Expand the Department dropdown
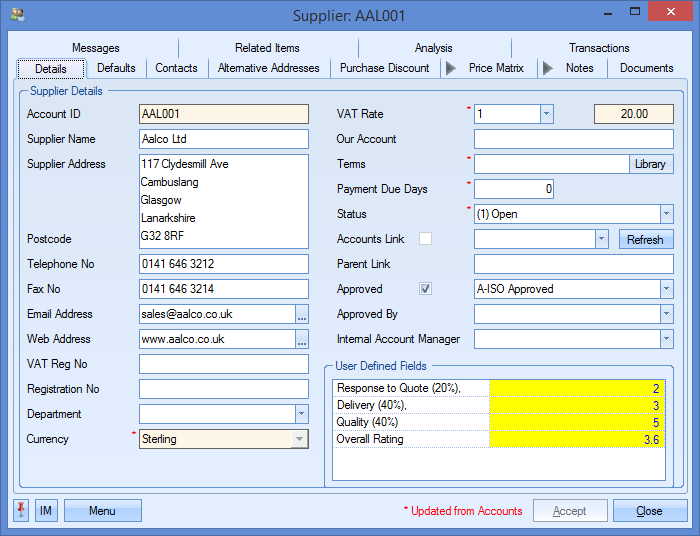 point(301,414)
